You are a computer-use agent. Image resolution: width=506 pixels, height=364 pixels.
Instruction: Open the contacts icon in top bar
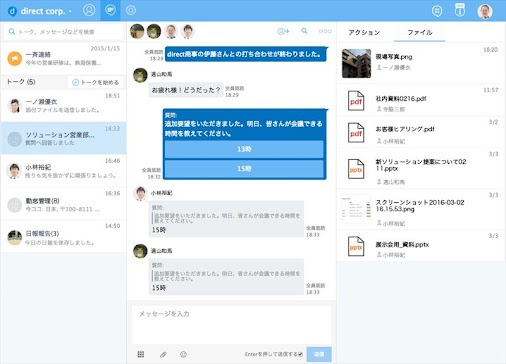(89, 10)
